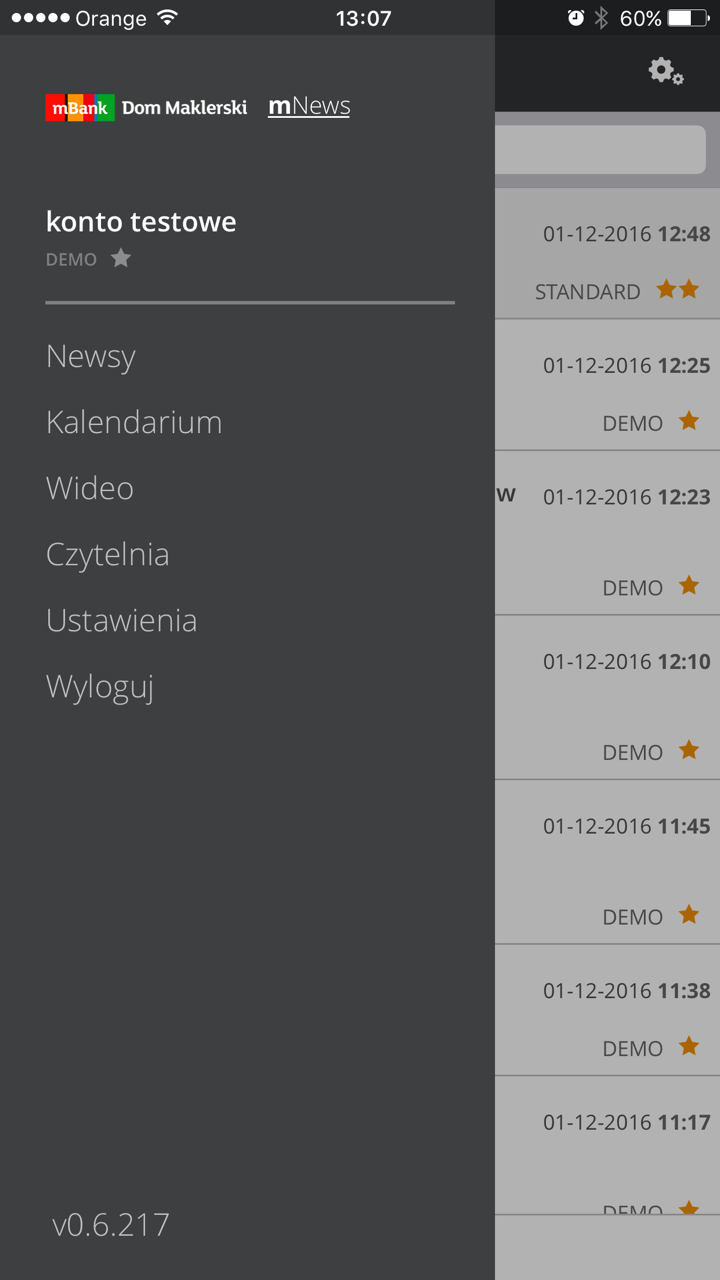Tap the search field at the top
Viewport: 720px width, 1280px height.
pyautogui.click(x=600, y=150)
